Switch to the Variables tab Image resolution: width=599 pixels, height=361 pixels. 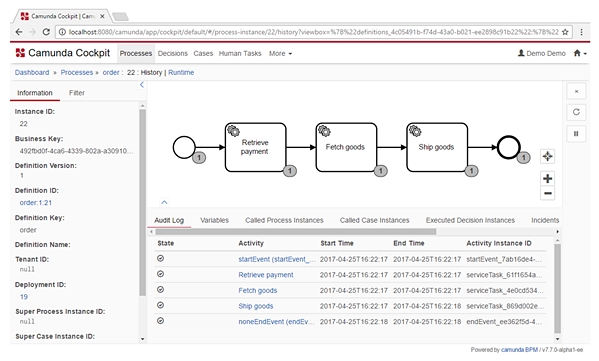click(x=214, y=220)
